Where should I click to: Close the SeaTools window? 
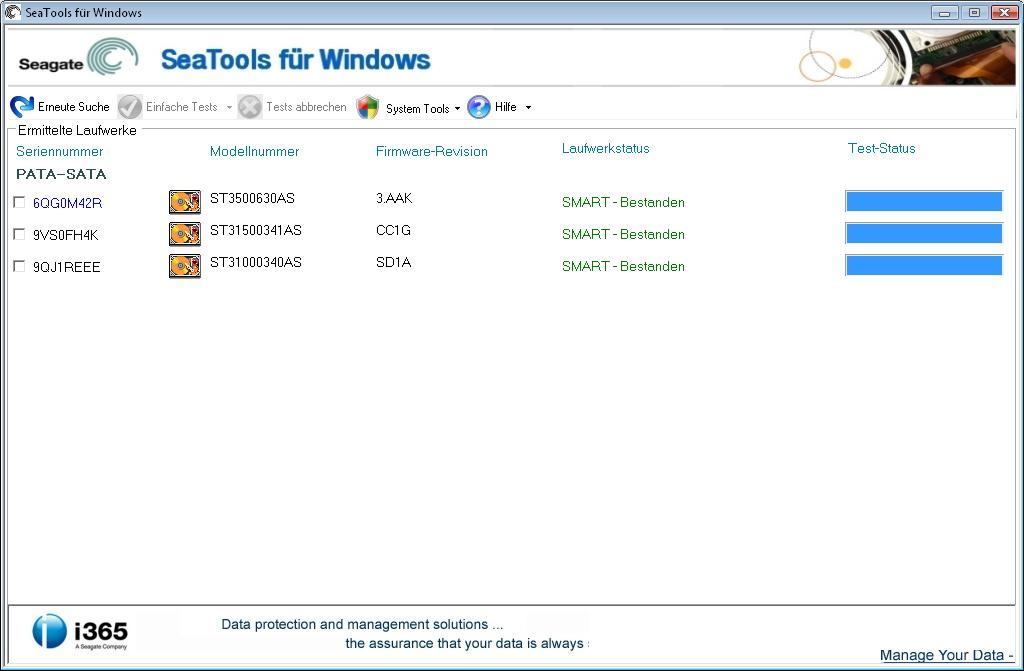[x=1005, y=12]
